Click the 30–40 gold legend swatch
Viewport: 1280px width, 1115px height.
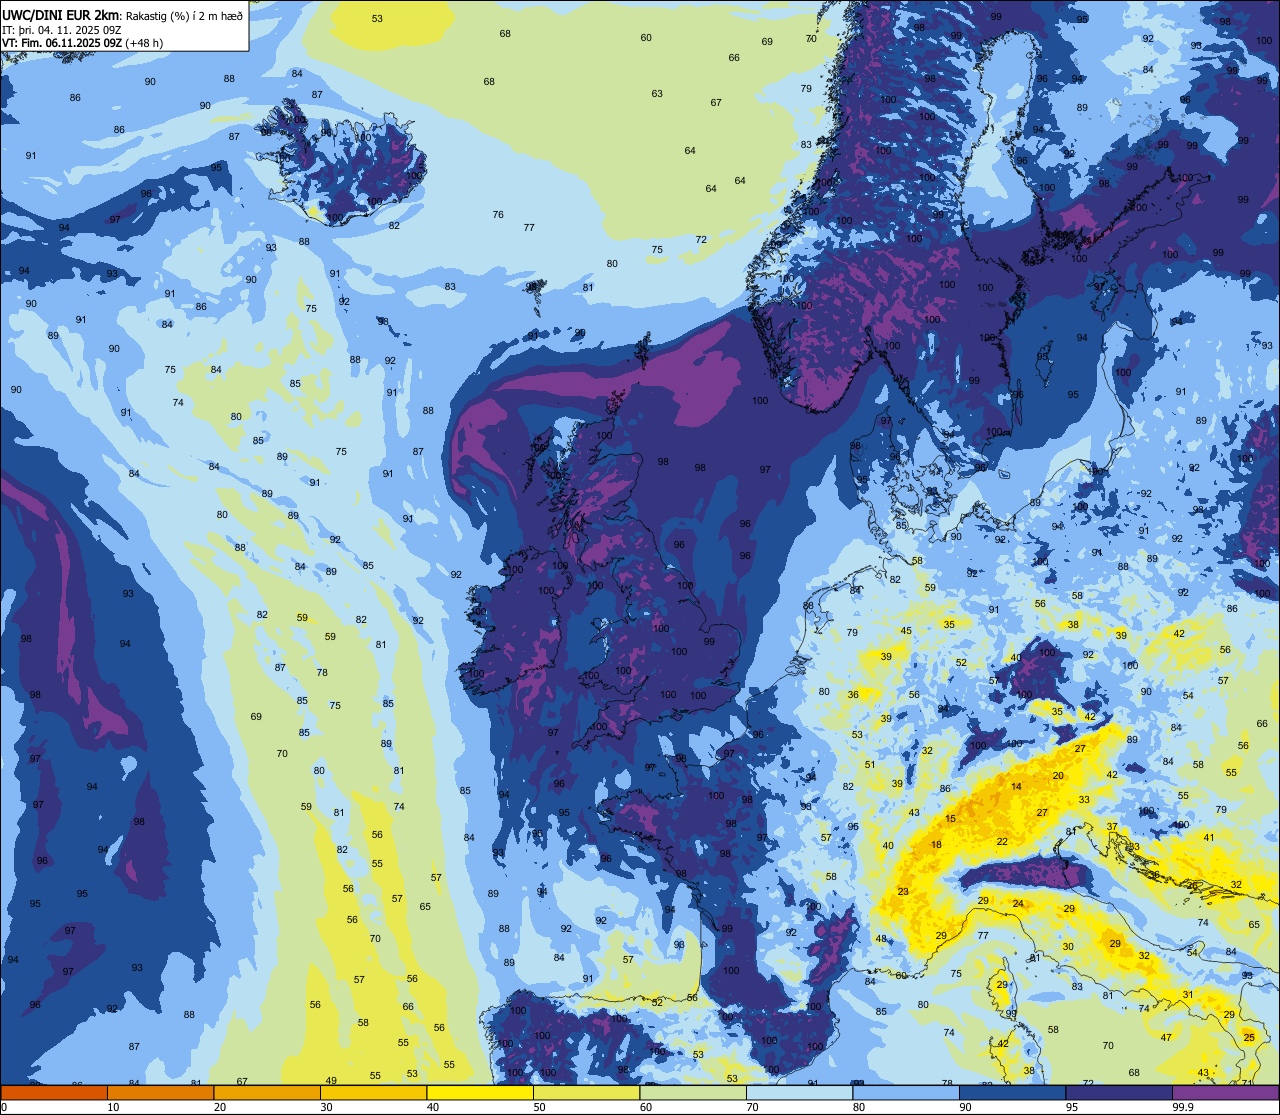[373, 1093]
